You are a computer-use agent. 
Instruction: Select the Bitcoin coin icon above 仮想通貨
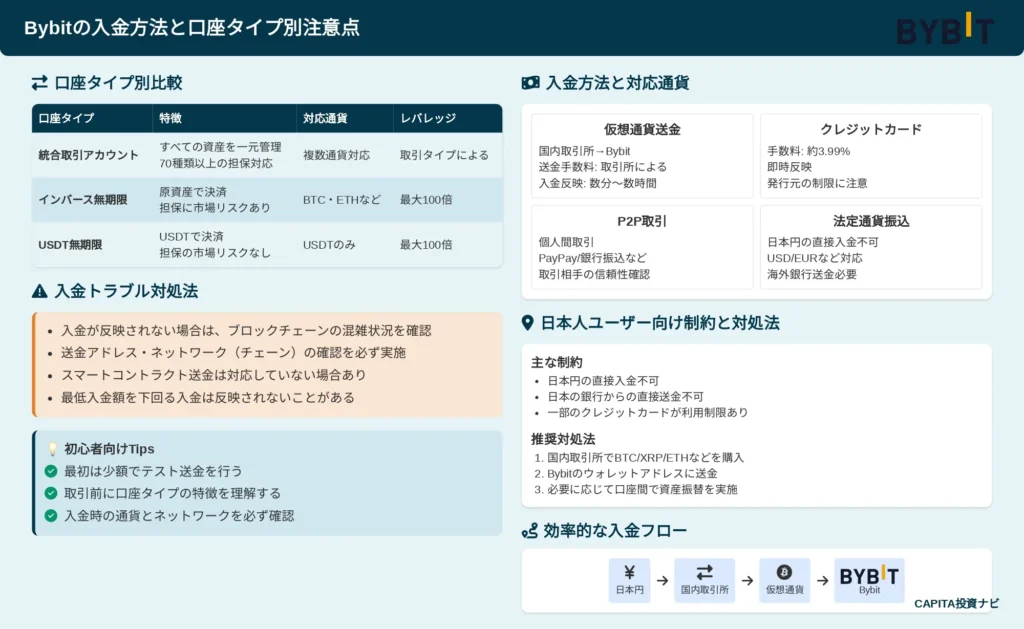click(784, 572)
